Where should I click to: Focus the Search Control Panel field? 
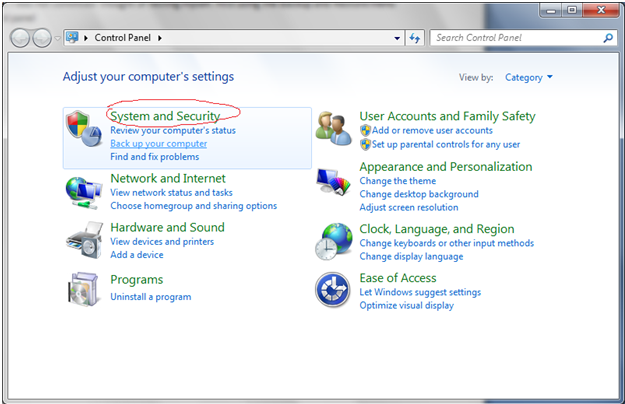coord(523,38)
